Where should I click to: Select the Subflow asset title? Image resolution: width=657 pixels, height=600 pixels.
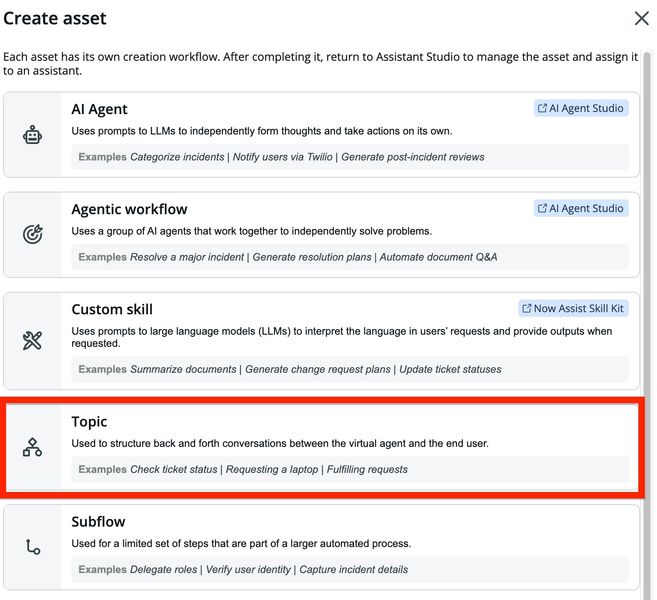98,522
